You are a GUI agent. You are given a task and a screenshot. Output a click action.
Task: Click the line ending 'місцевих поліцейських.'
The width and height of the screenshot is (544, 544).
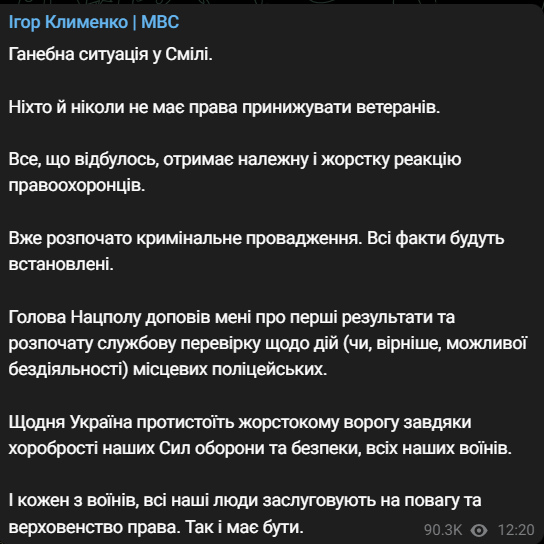click(x=168, y=369)
